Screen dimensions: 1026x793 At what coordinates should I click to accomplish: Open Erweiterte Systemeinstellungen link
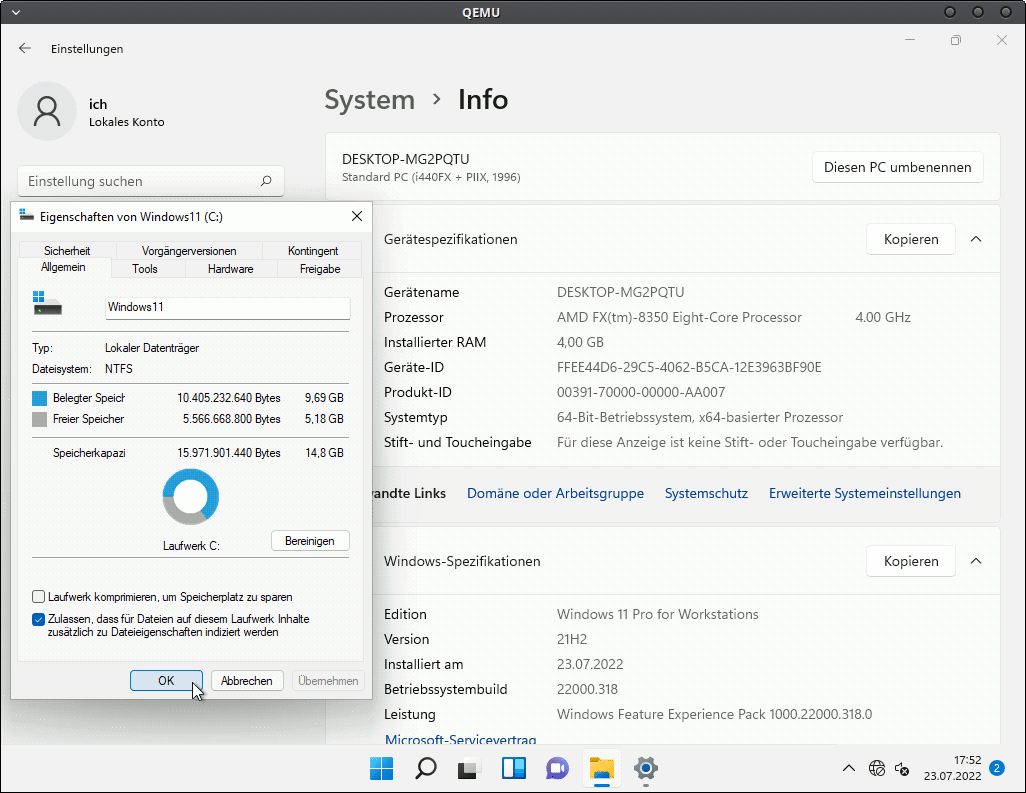[x=864, y=493]
